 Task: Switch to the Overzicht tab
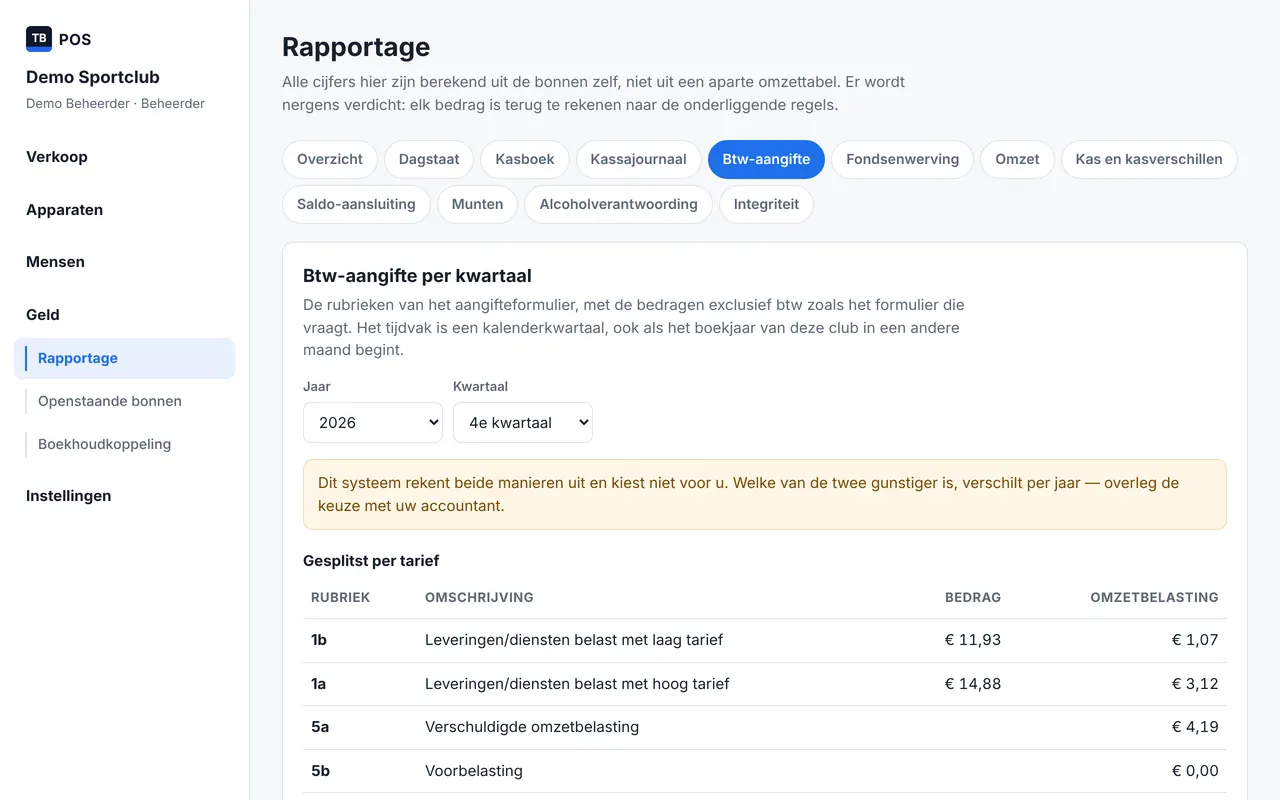click(x=330, y=159)
